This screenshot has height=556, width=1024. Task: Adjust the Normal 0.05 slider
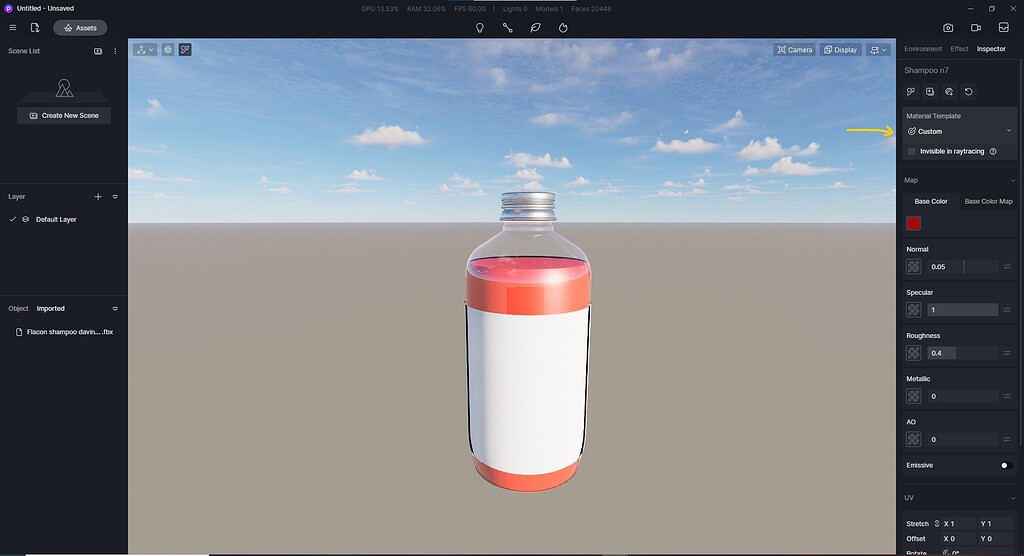962,267
